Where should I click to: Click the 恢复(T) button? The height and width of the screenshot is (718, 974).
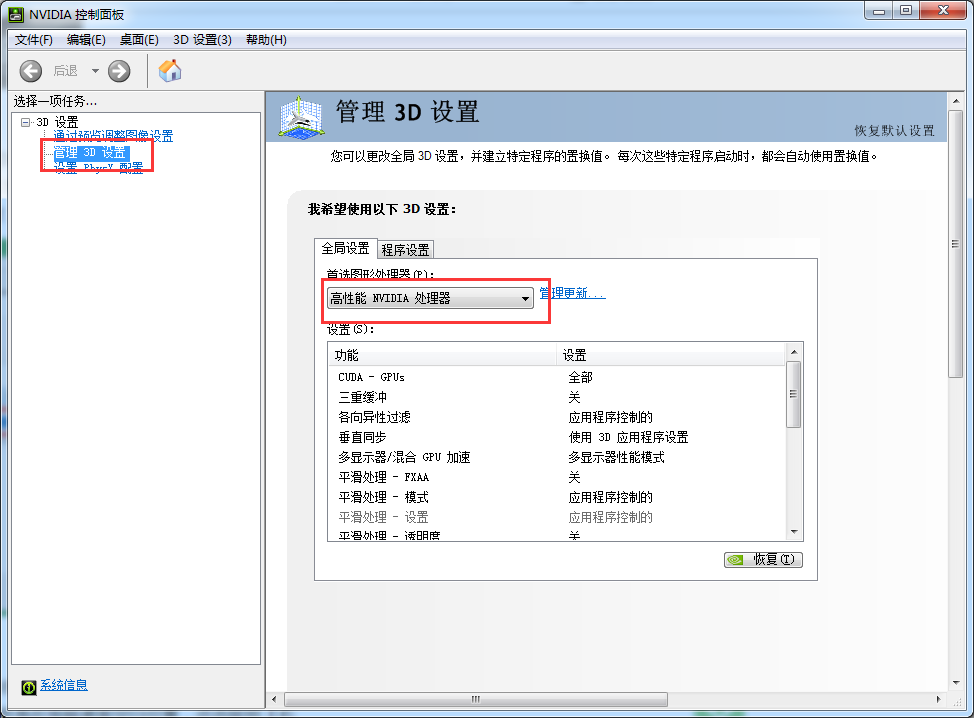(763, 560)
